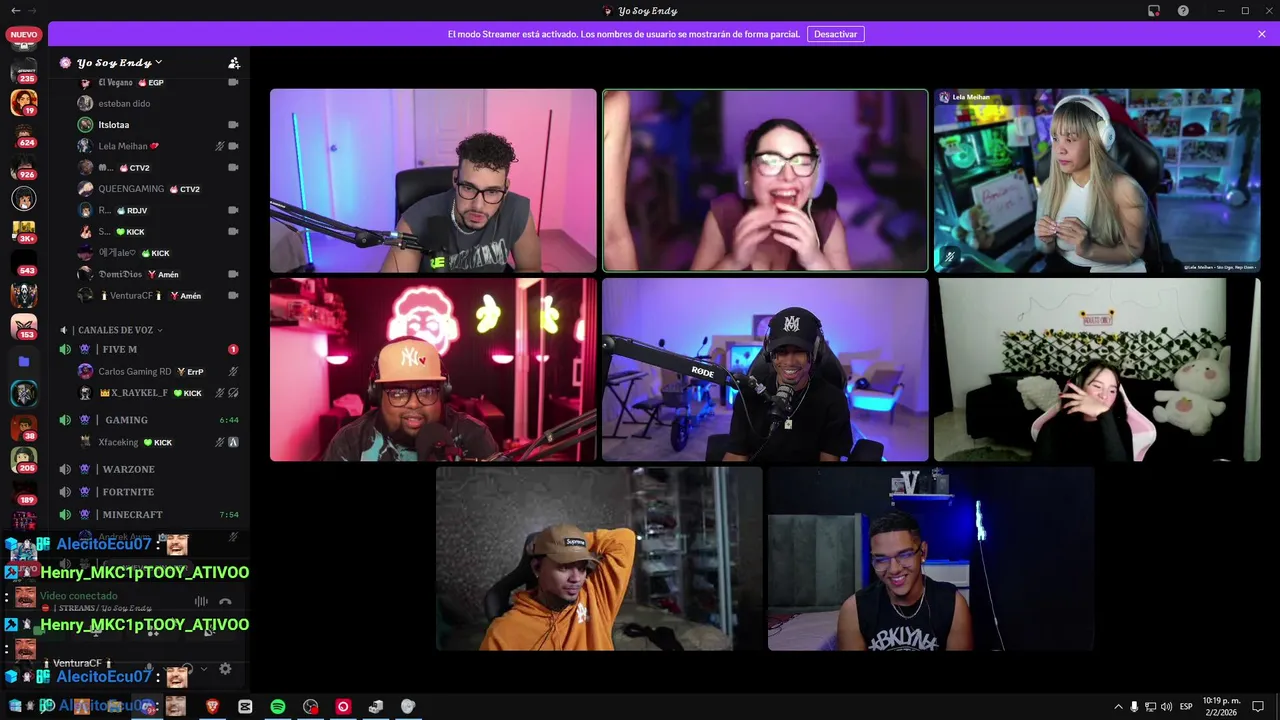Click the muted mic icon beside Lela Meihan
Viewport: 1280px width, 720px height.
220,146
